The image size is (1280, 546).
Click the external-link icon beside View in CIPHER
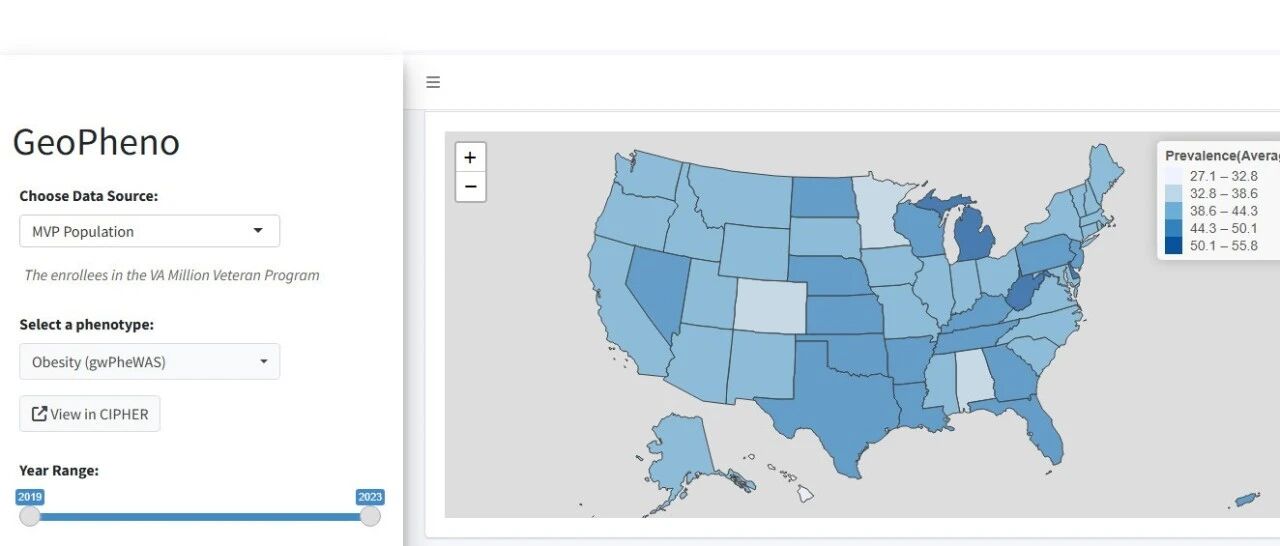tap(40, 414)
